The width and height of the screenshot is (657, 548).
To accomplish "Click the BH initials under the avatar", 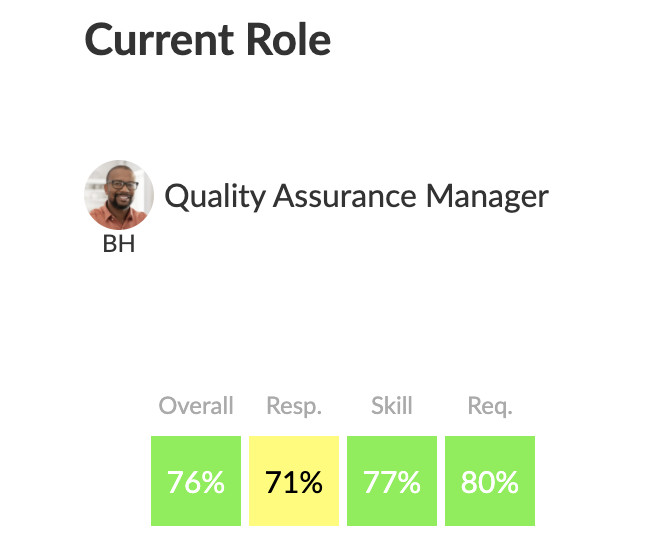I will [x=119, y=244].
